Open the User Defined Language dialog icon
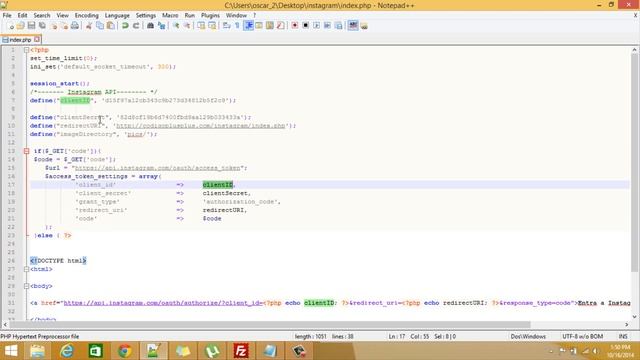640x360 pixels. [x=259, y=26]
